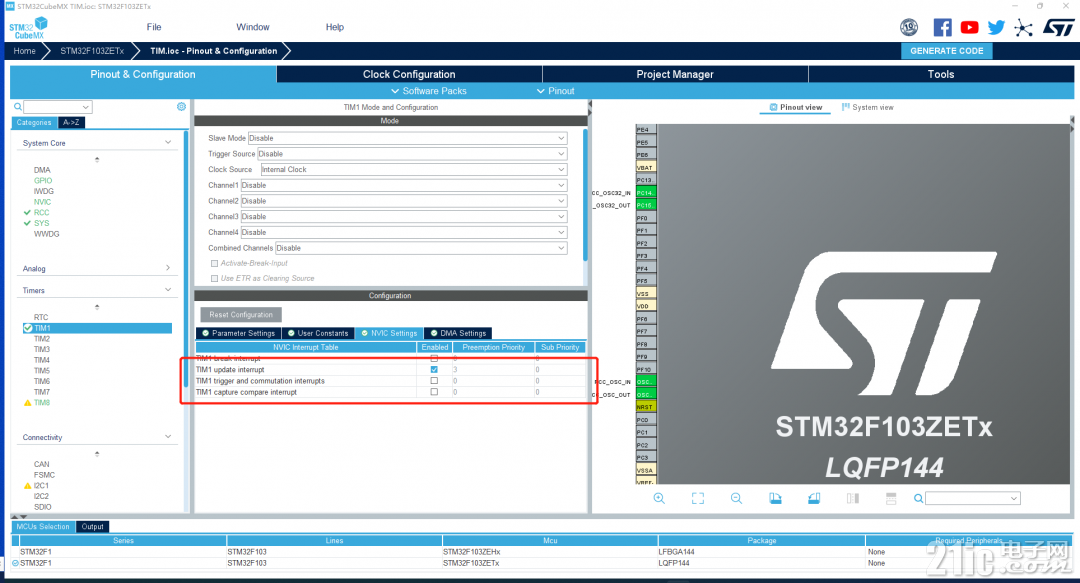Open the Slave Mode dropdown
Image resolution: width=1080 pixels, height=583 pixels.
[x=408, y=138]
